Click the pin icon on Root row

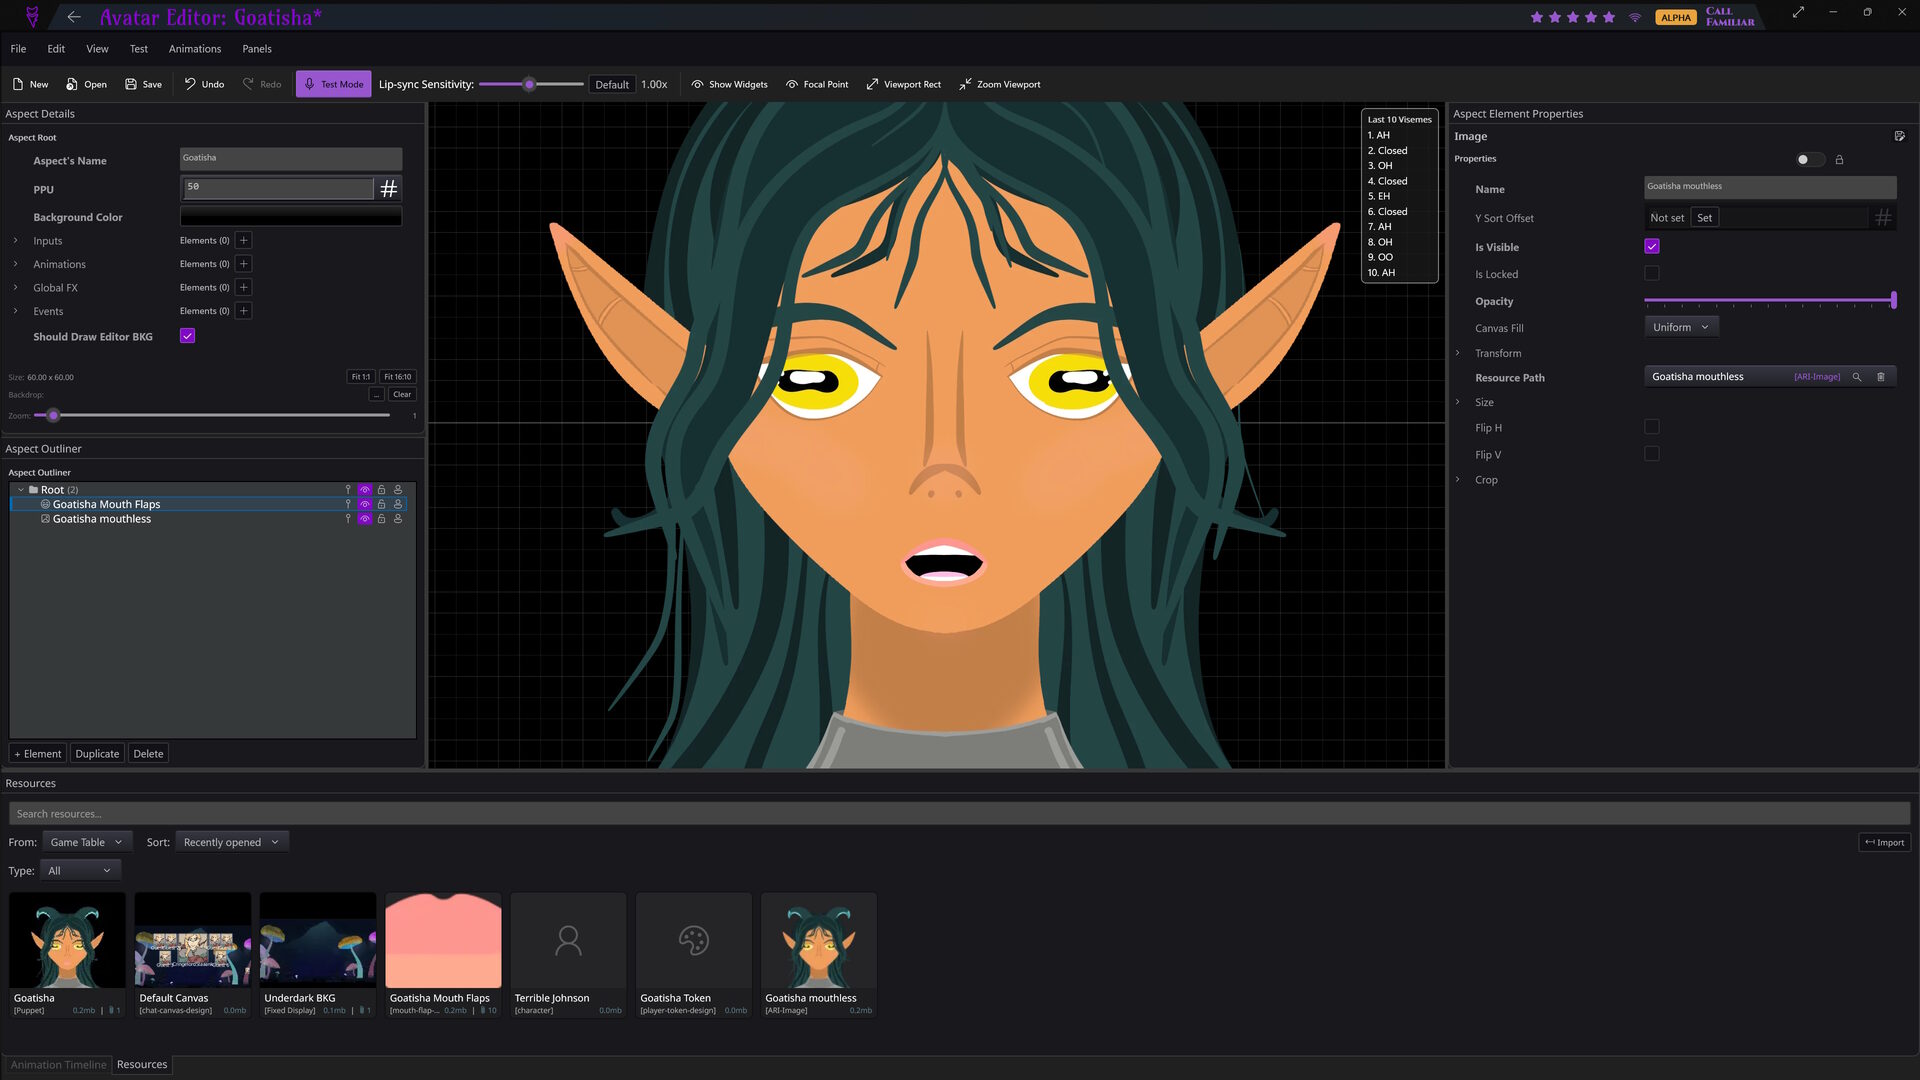pyautogui.click(x=348, y=490)
